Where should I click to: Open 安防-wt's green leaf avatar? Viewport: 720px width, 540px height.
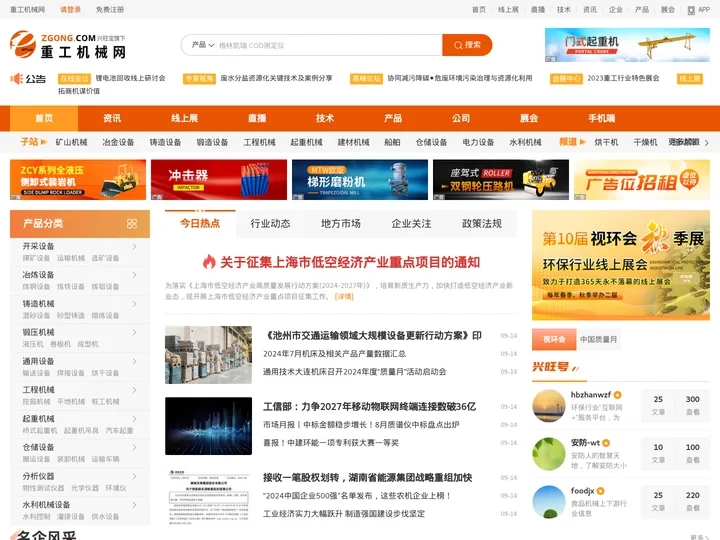tap(549, 454)
